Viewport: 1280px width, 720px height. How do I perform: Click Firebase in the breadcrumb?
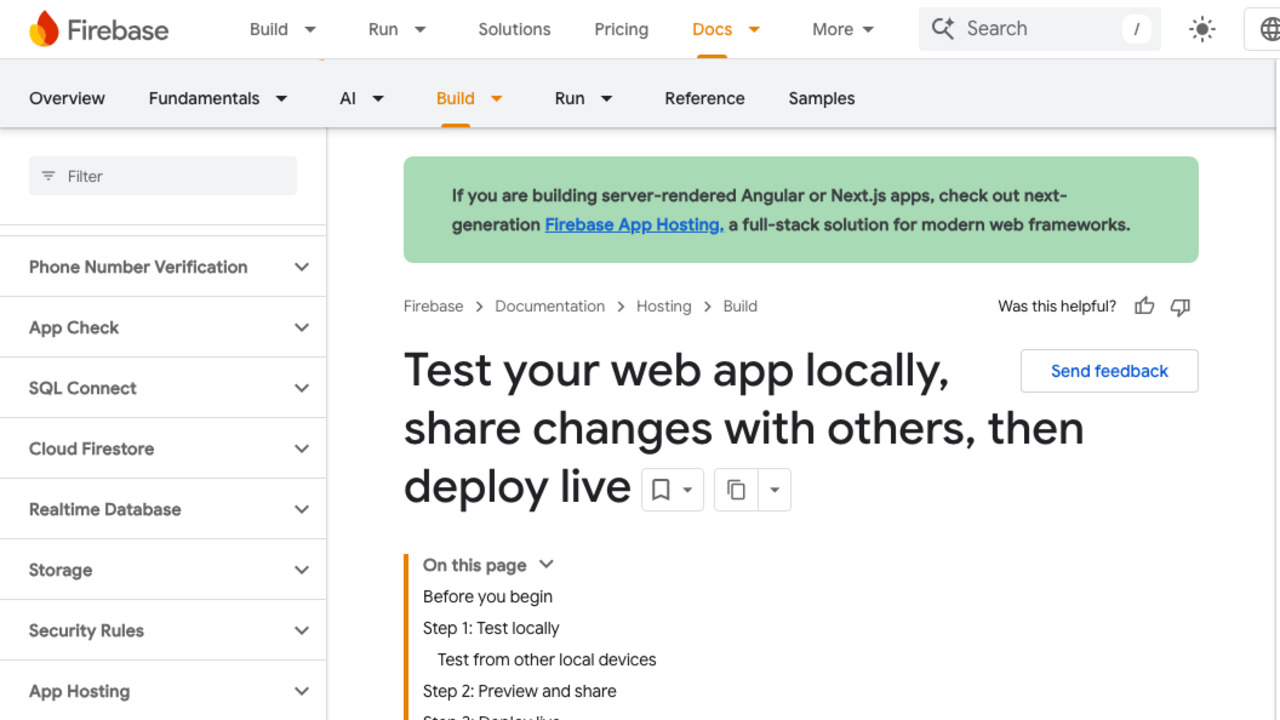[x=433, y=307]
